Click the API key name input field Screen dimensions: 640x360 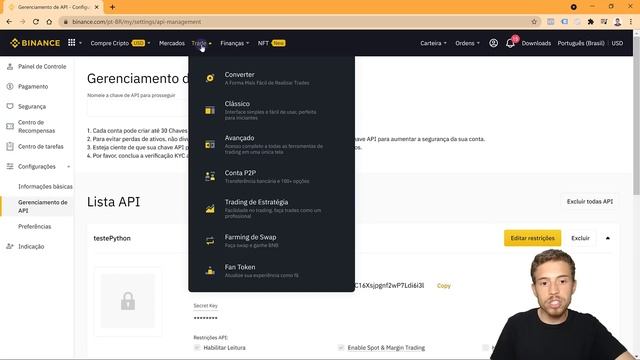coord(138,109)
